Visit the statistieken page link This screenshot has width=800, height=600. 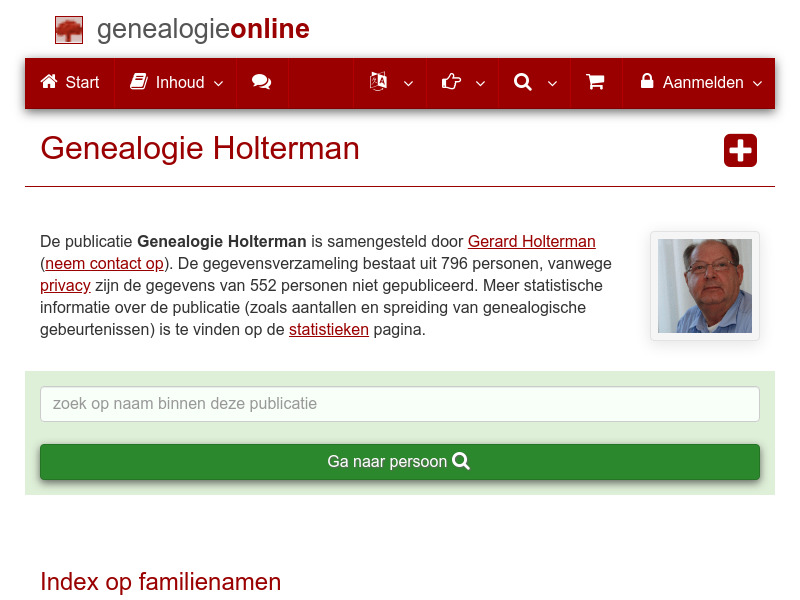pos(328,329)
